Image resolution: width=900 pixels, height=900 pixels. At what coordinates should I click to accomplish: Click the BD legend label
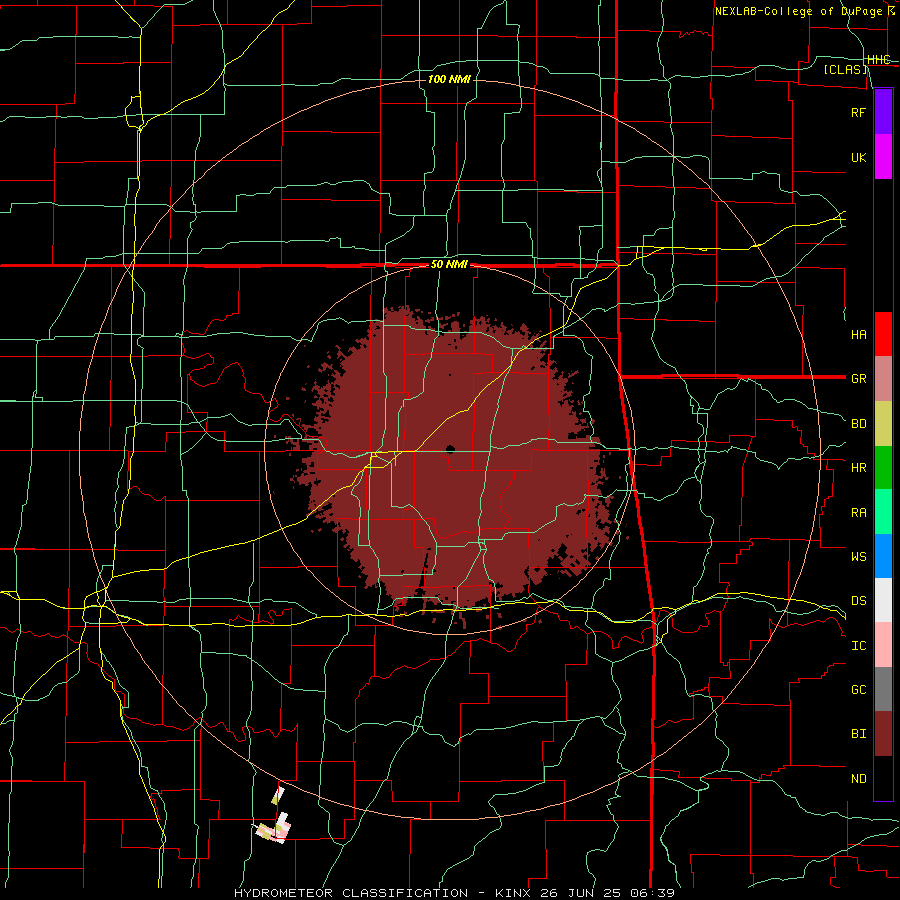858,424
